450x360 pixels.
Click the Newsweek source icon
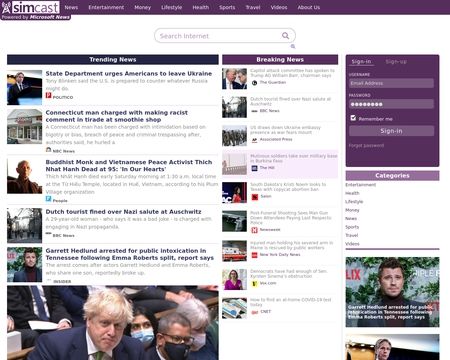254,230
